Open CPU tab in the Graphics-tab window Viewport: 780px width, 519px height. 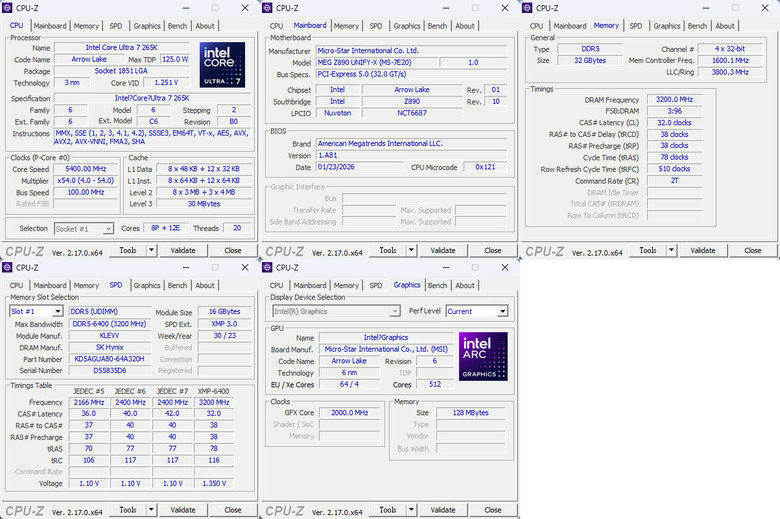click(x=277, y=286)
